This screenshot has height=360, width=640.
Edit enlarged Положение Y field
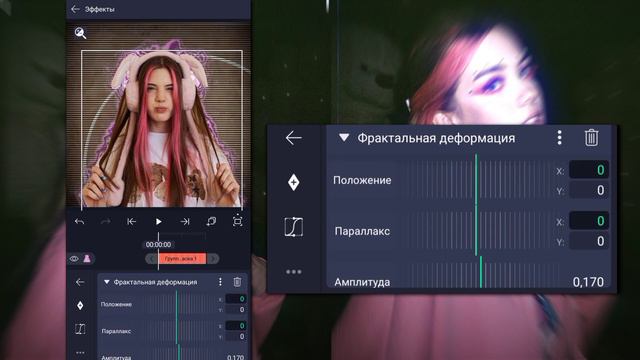(x=589, y=190)
